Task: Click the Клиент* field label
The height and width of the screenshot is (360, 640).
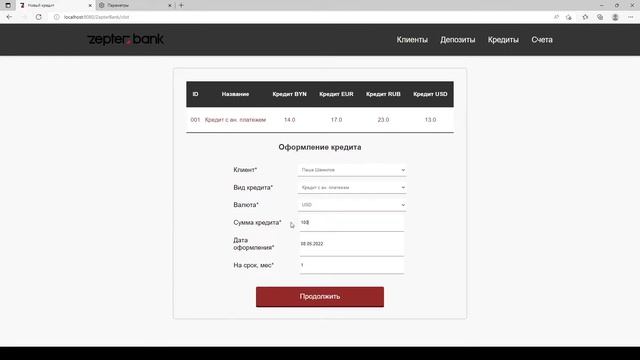Action: tap(245, 170)
